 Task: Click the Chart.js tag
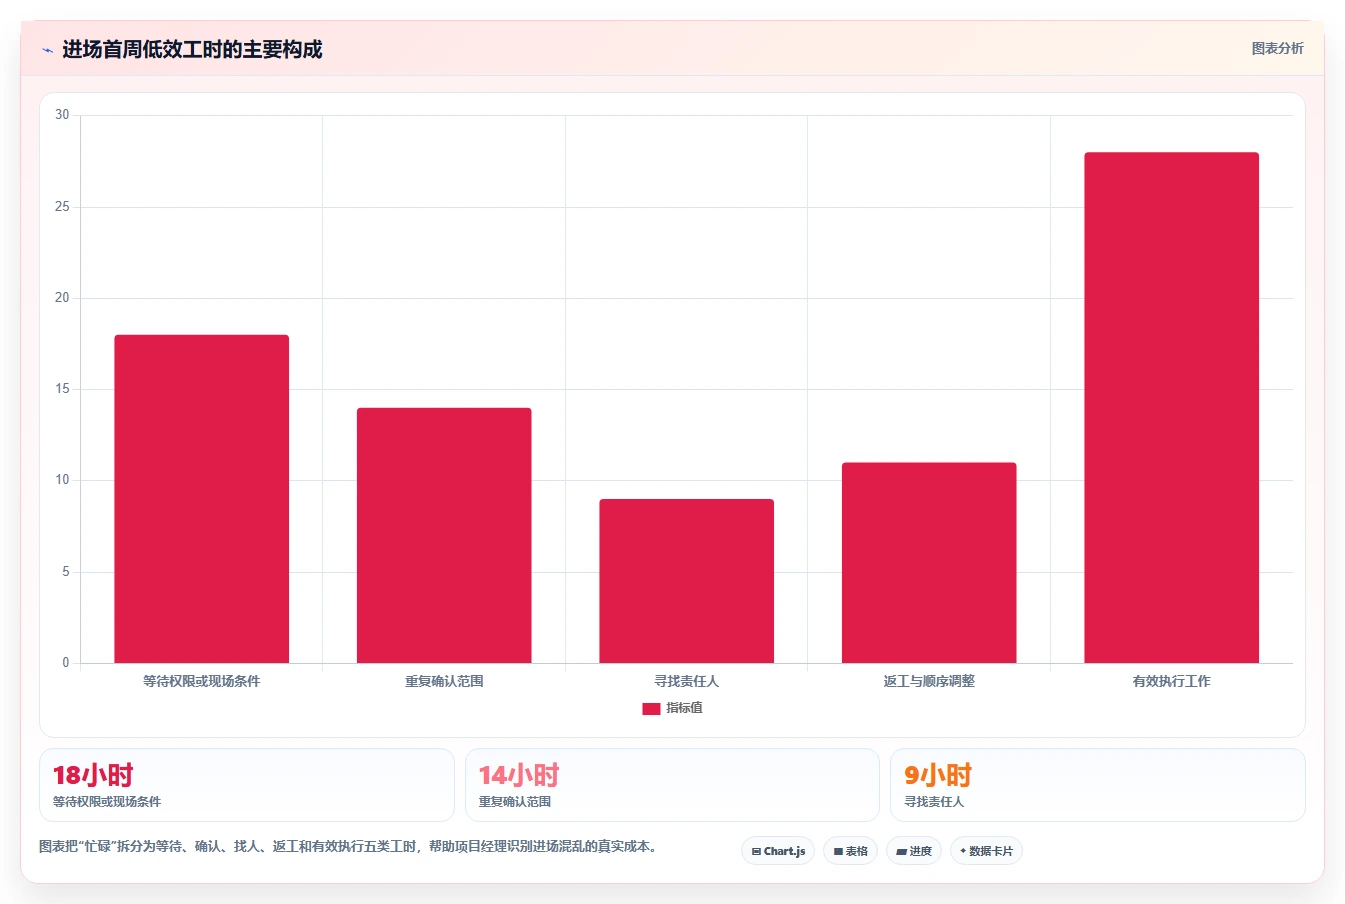778,851
